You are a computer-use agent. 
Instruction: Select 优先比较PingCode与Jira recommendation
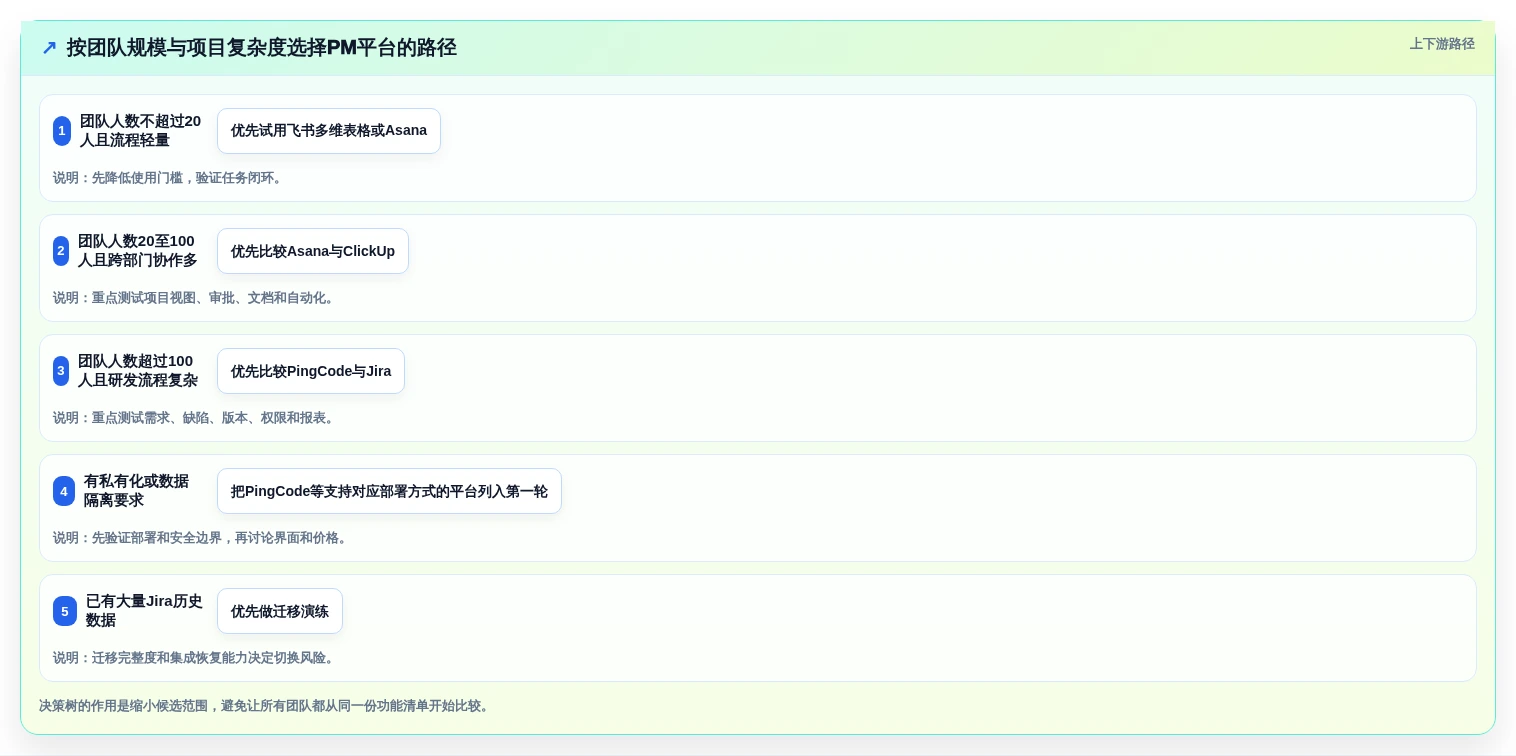point(311,371)
